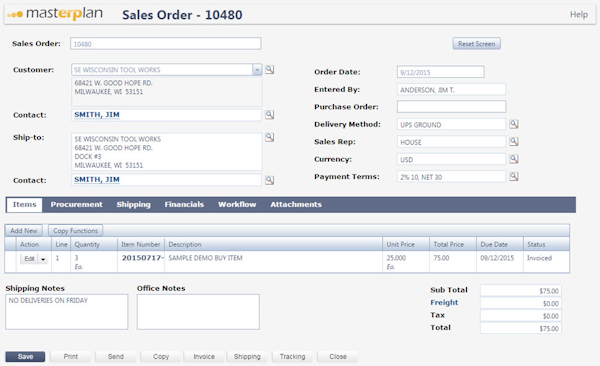The image size is (600, 366).
Task: Open lookup beside the bill-to Contact field
Action: point(269,115)
